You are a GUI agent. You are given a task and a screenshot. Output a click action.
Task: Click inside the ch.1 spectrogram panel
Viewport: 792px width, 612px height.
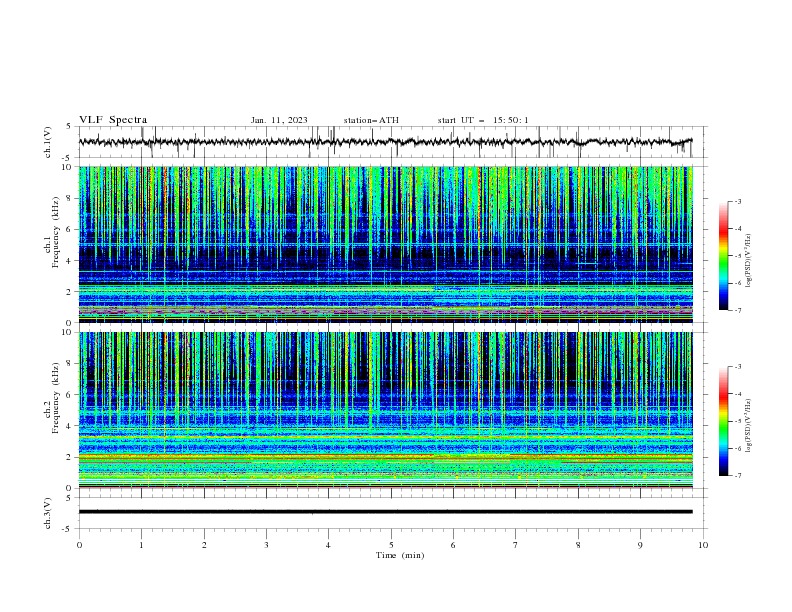pos(386,244)
